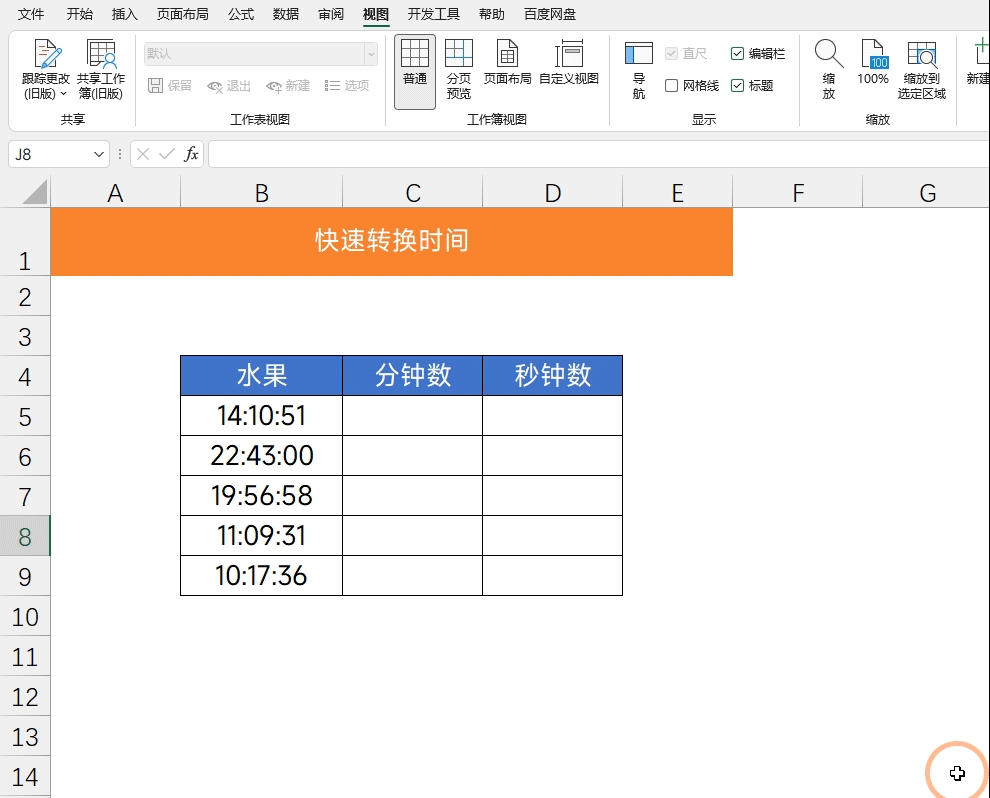Open the Name Box dropdown
The height and width of the screenshot is (798, 990).
click(x=97, y=154)
